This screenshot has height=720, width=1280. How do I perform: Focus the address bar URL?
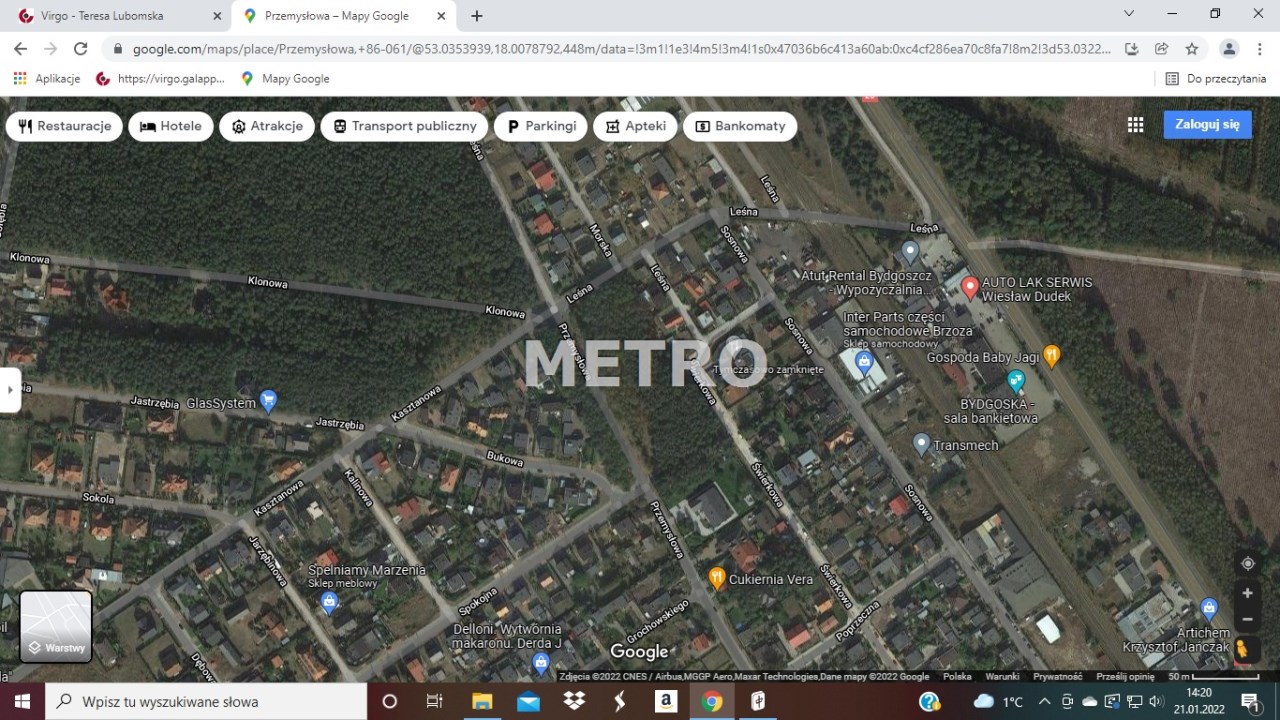pyautogui.click(x=621, y=48)
